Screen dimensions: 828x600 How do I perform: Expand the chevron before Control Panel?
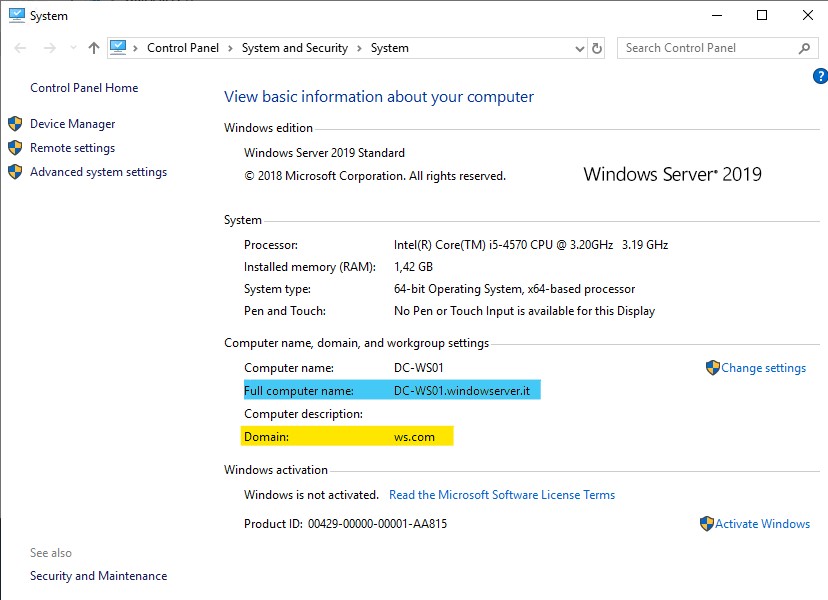136,48
